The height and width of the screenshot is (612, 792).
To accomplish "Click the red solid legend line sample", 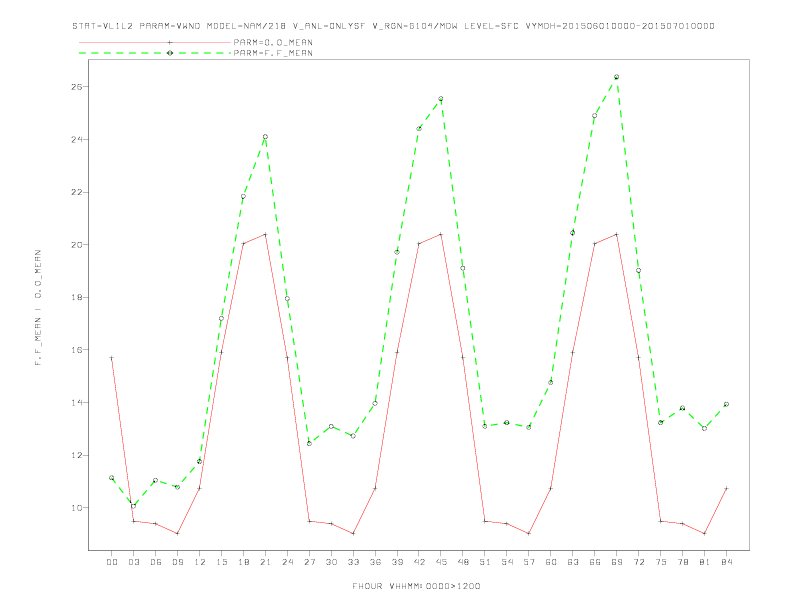I will pyautogui.click(x=155, y=42).
